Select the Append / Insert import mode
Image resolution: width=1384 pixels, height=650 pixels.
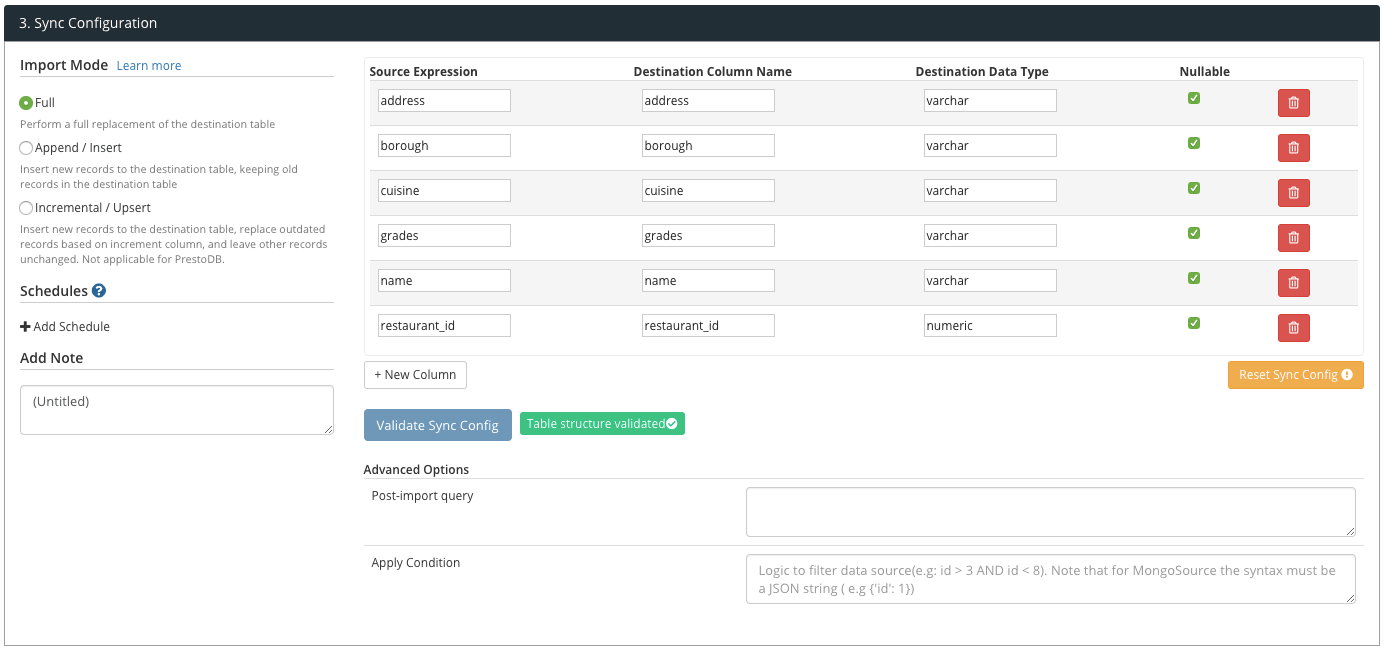26,148
